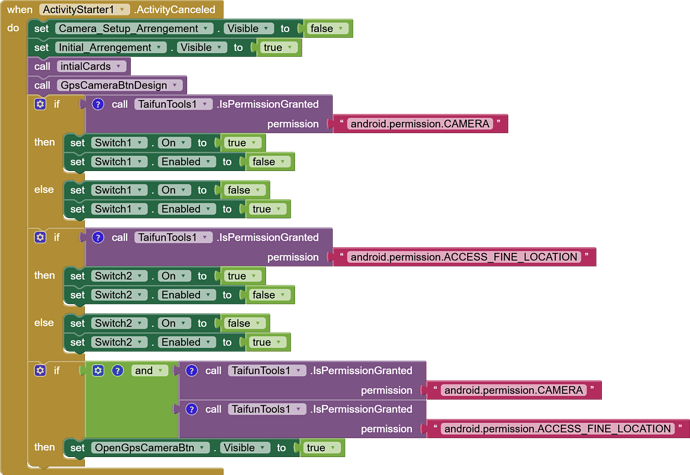This screenshot has width=690, height=475.
Task: Open Switch1 dropdown in 'Switch1.Enabled to false' row
Action: [x=119, y=162]
